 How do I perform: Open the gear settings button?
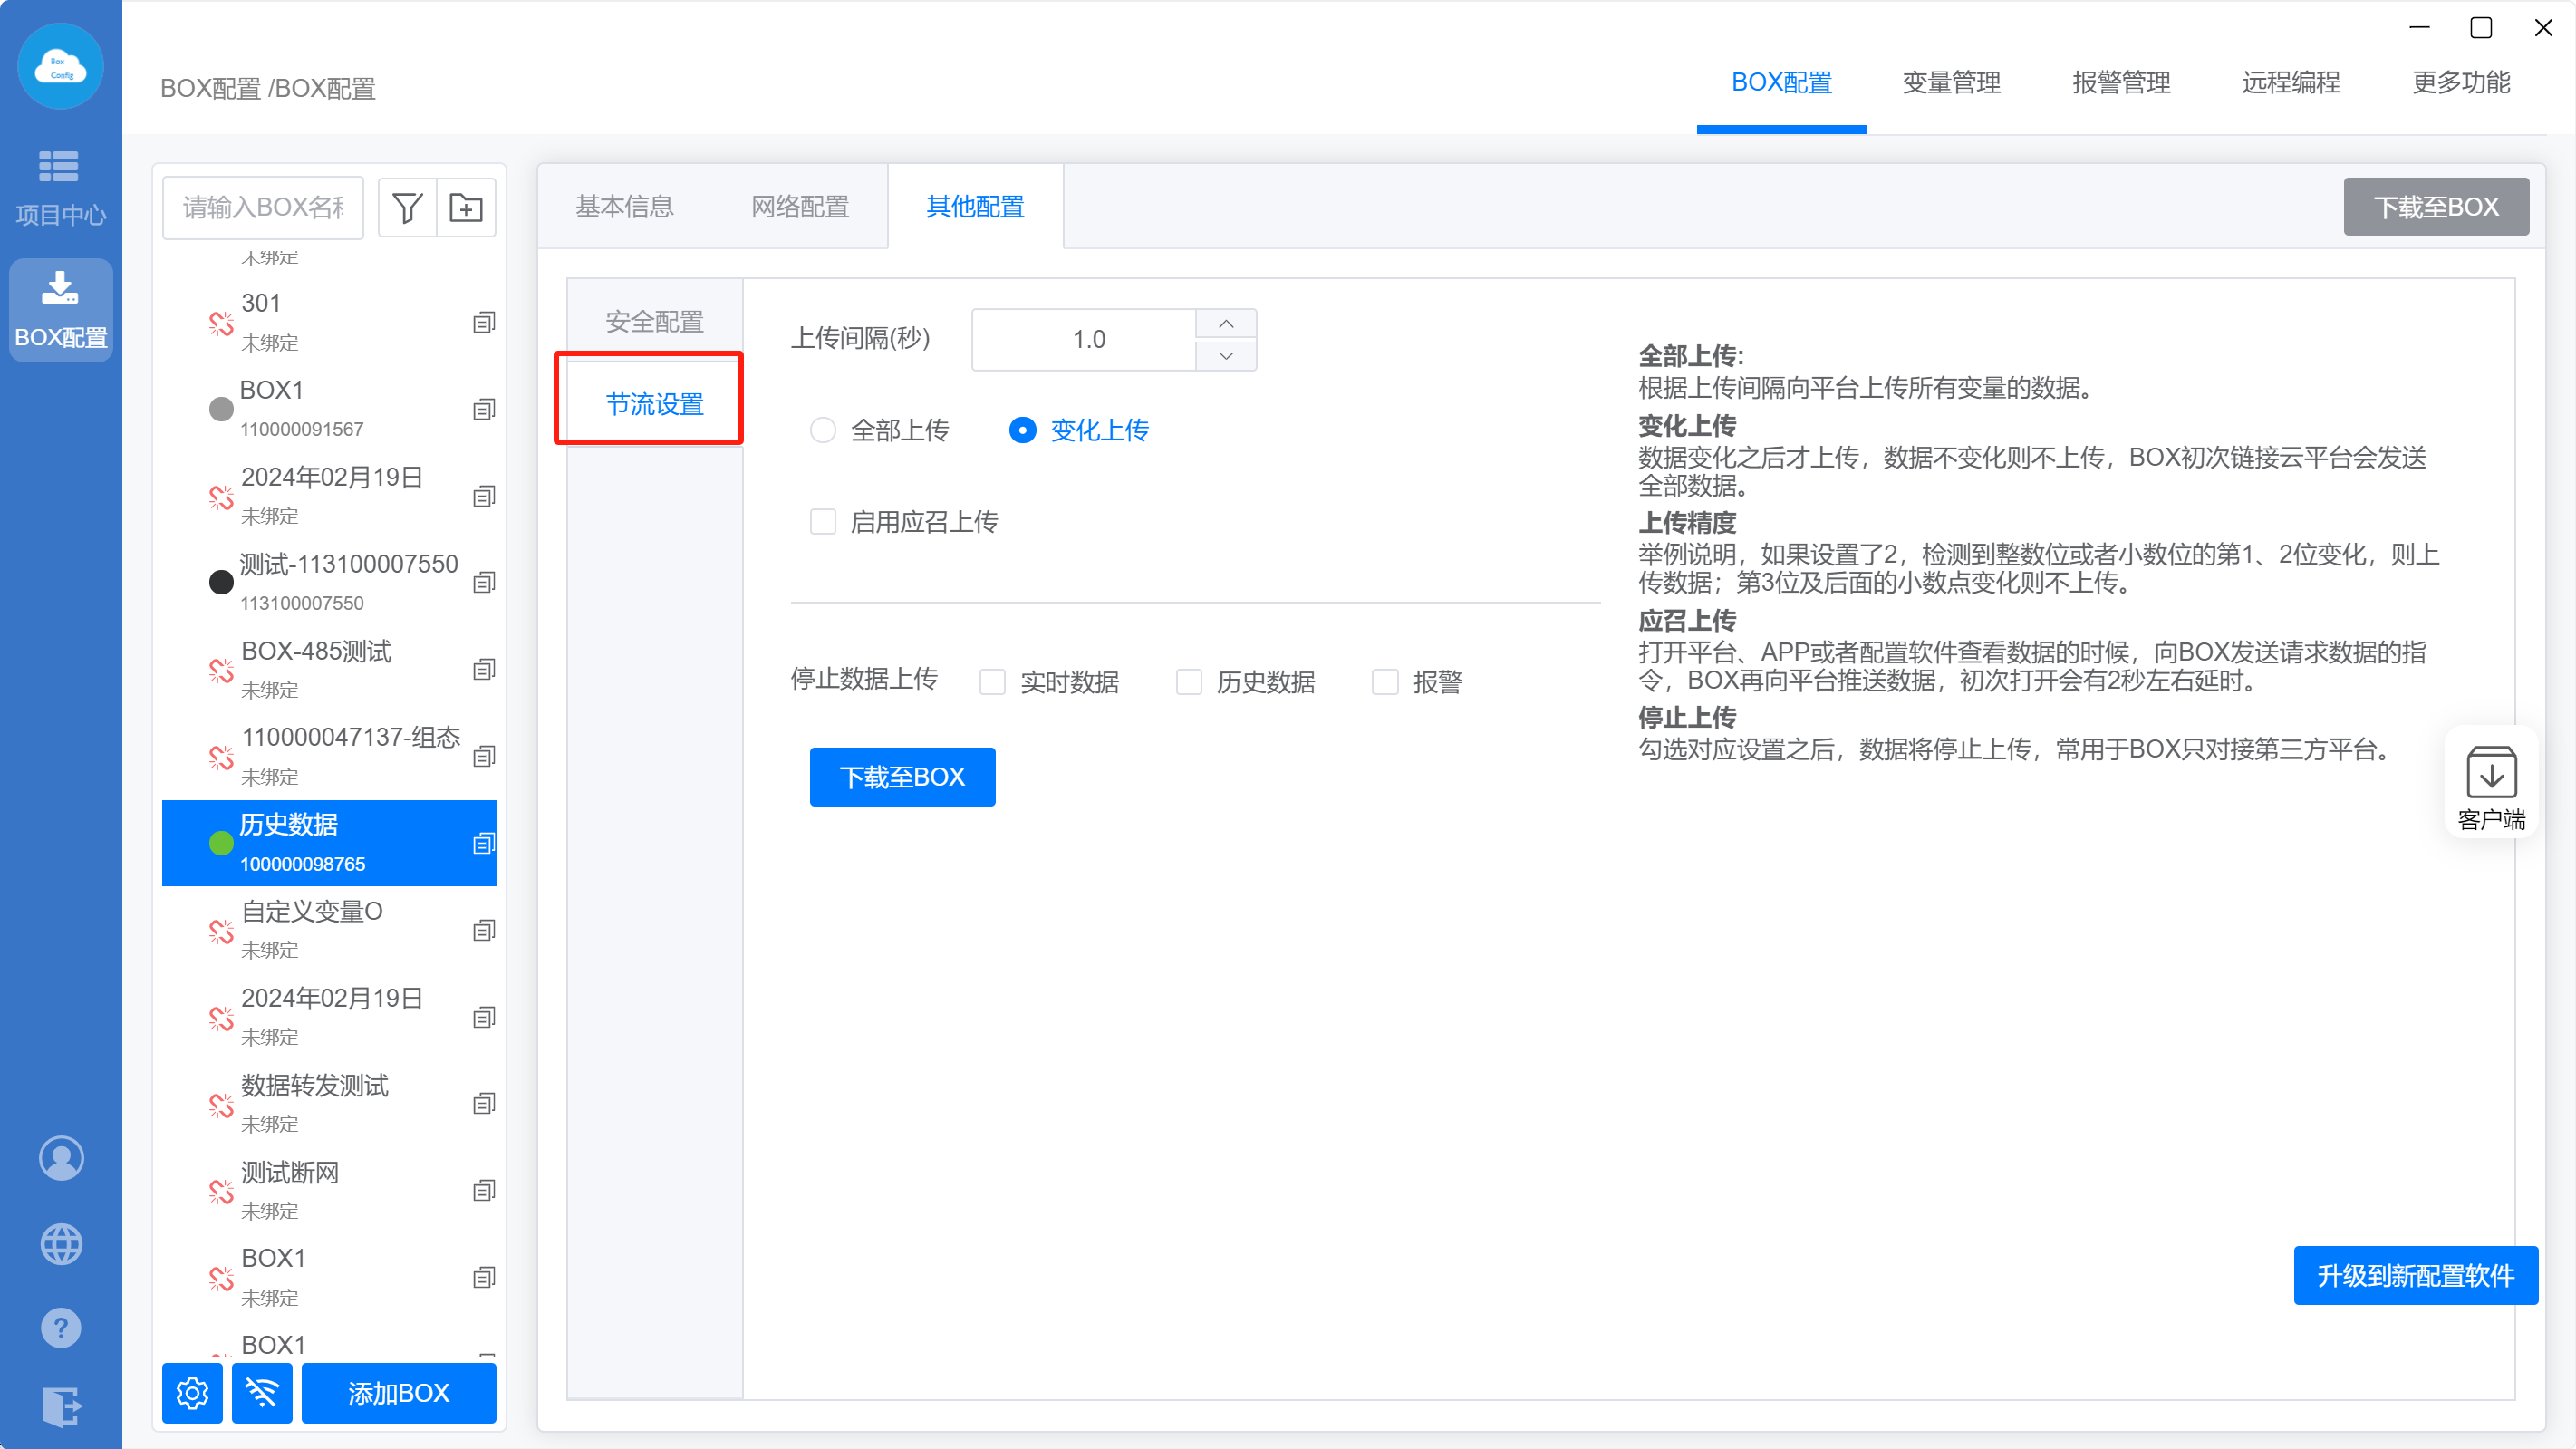[x=192, y=1392]
